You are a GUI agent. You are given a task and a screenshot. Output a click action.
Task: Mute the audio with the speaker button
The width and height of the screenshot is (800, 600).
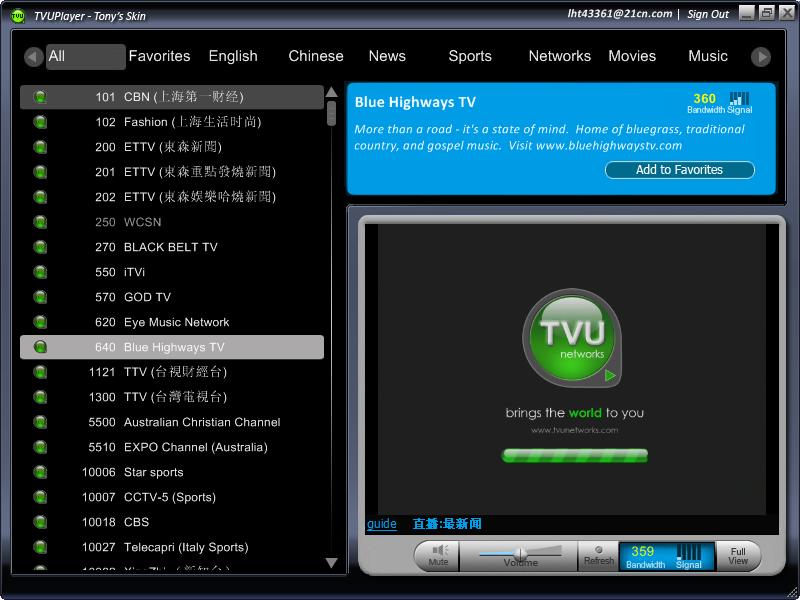pos(438,556)
